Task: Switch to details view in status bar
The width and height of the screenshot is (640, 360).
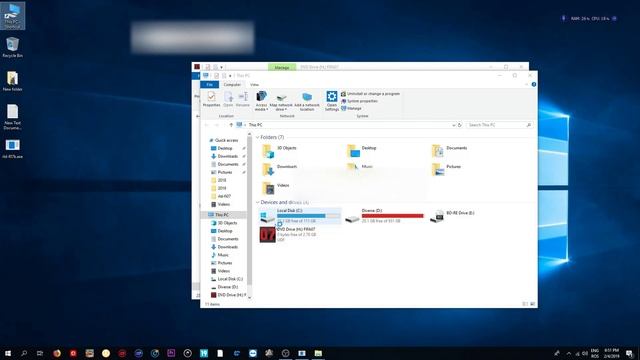Action: [x=525, y=304]
